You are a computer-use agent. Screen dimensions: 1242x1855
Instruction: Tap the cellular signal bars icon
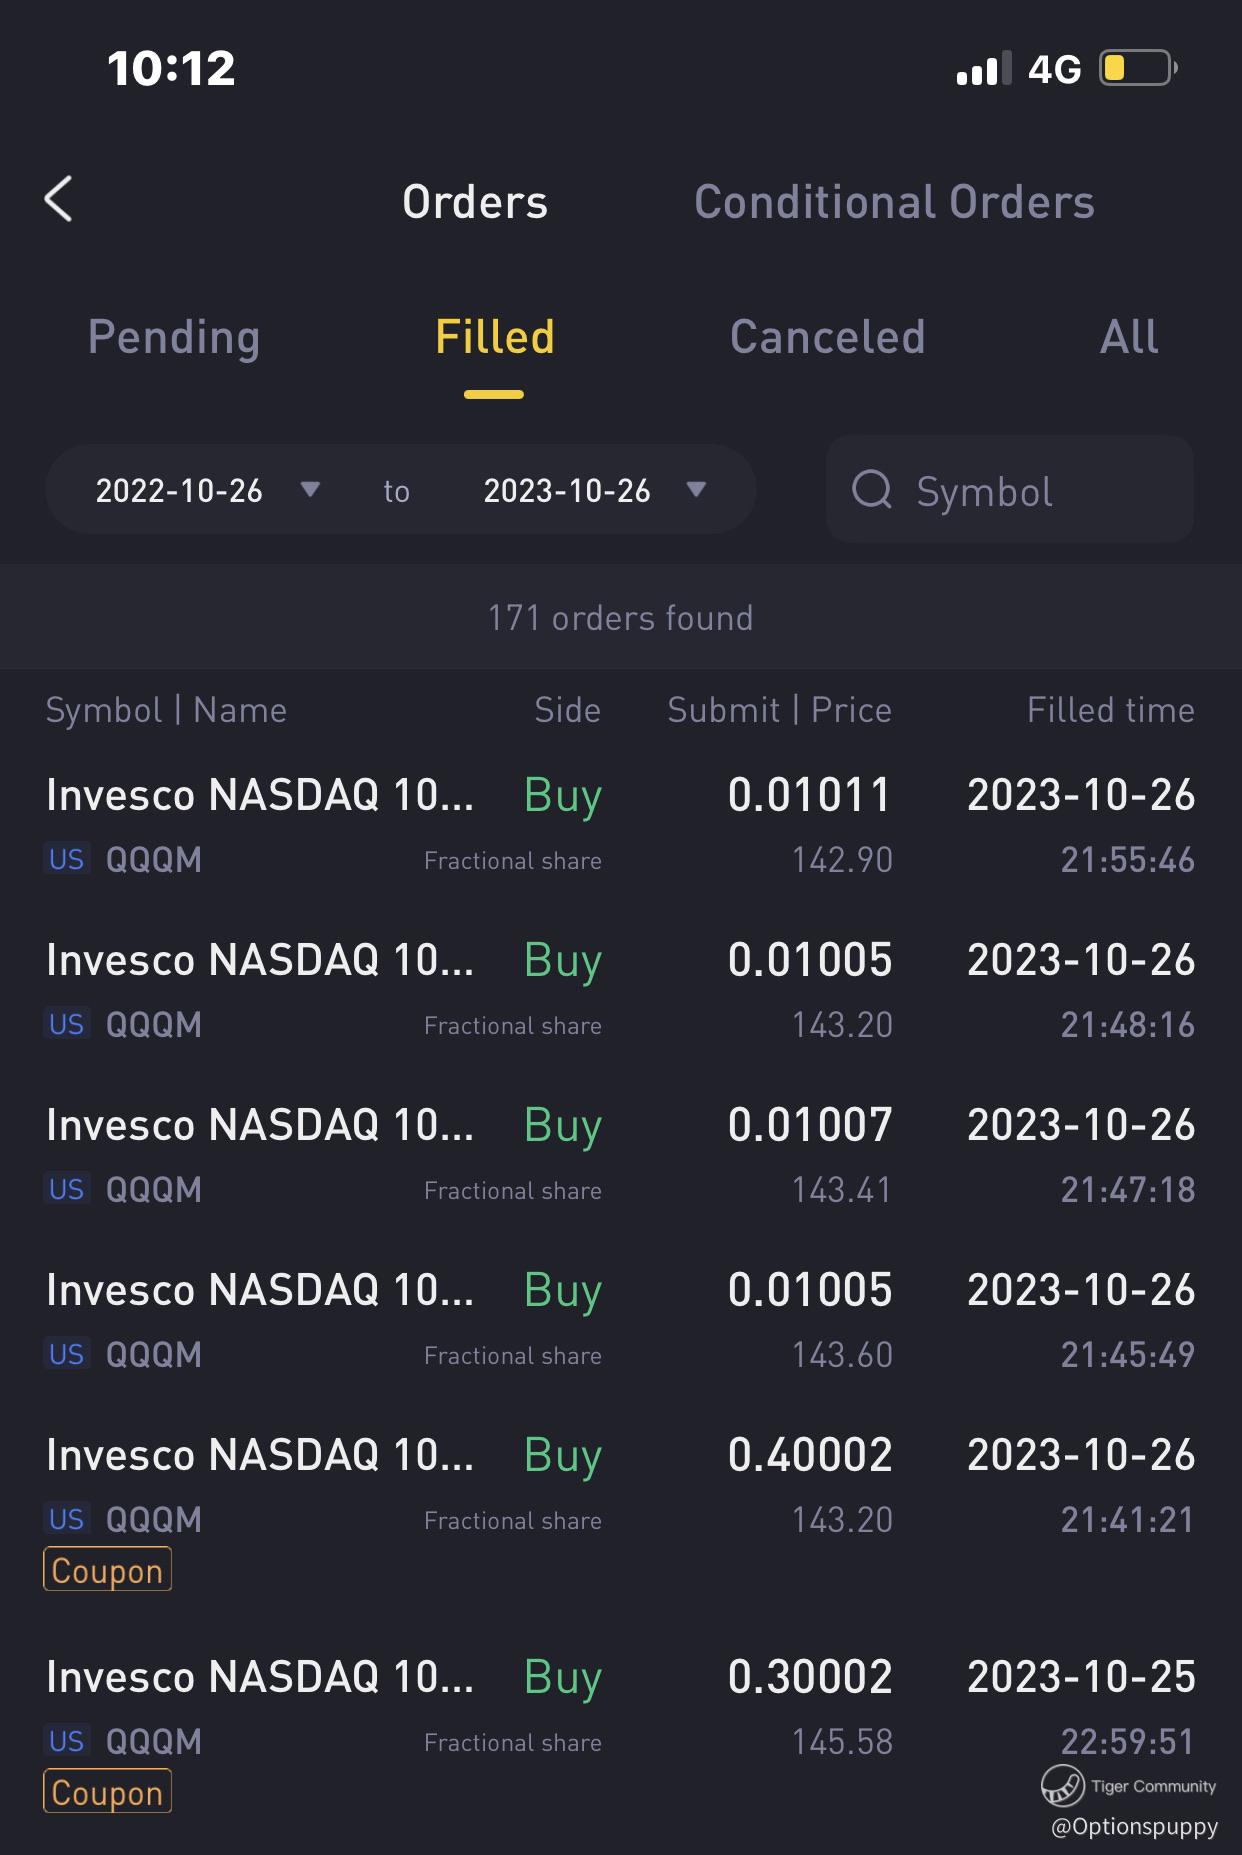[983, 69]
